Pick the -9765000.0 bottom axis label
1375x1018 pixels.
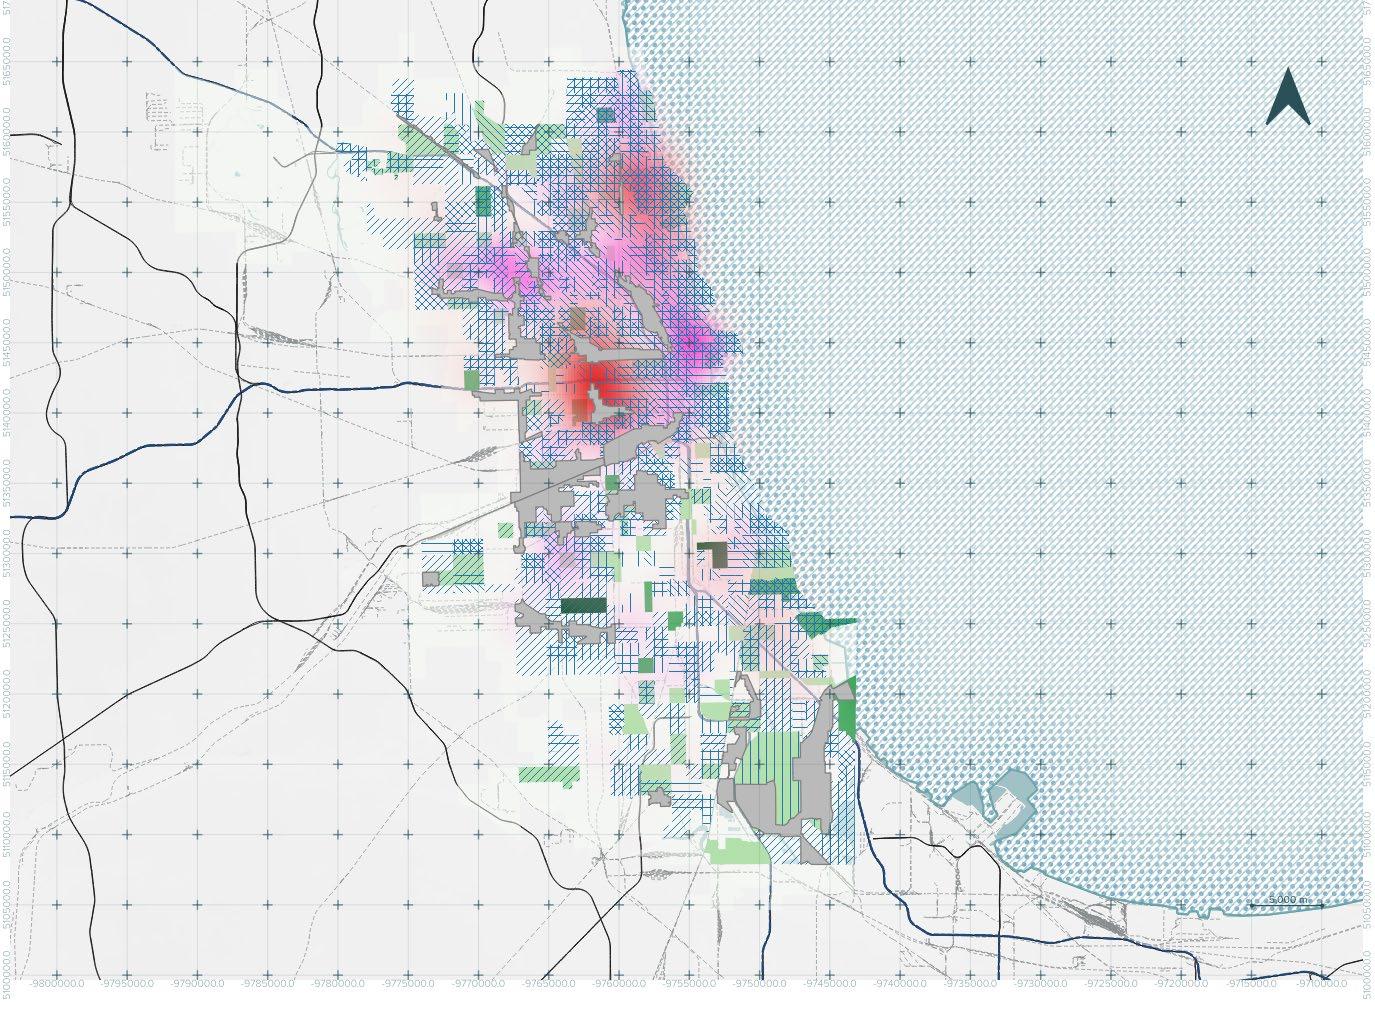tap(547, 984)
